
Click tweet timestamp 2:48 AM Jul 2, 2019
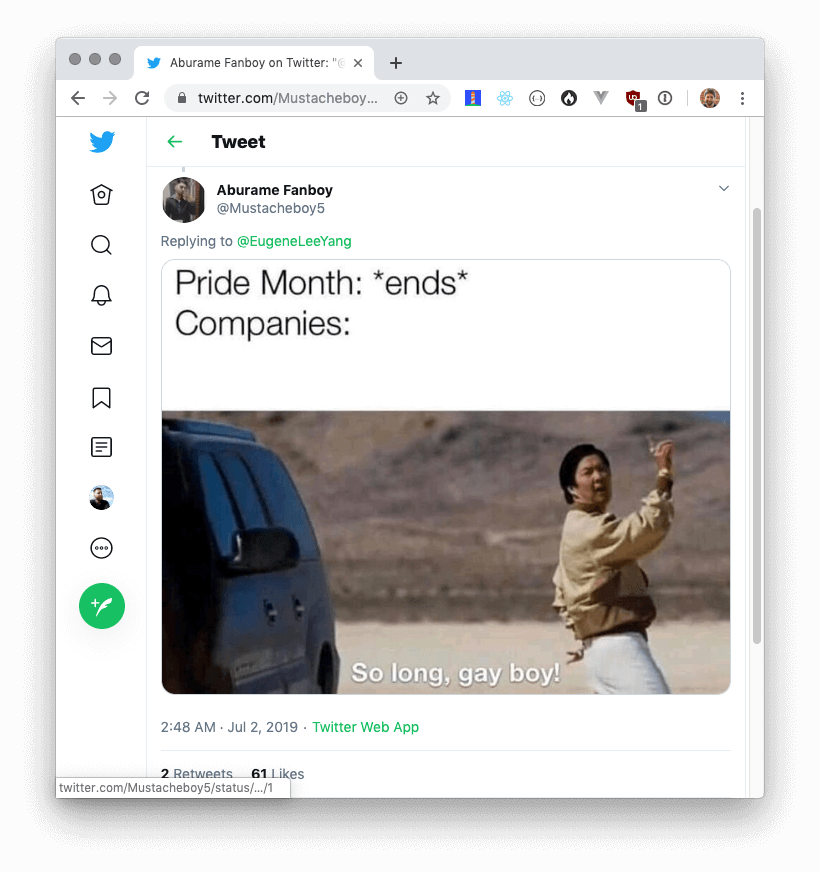coord(229,727)
